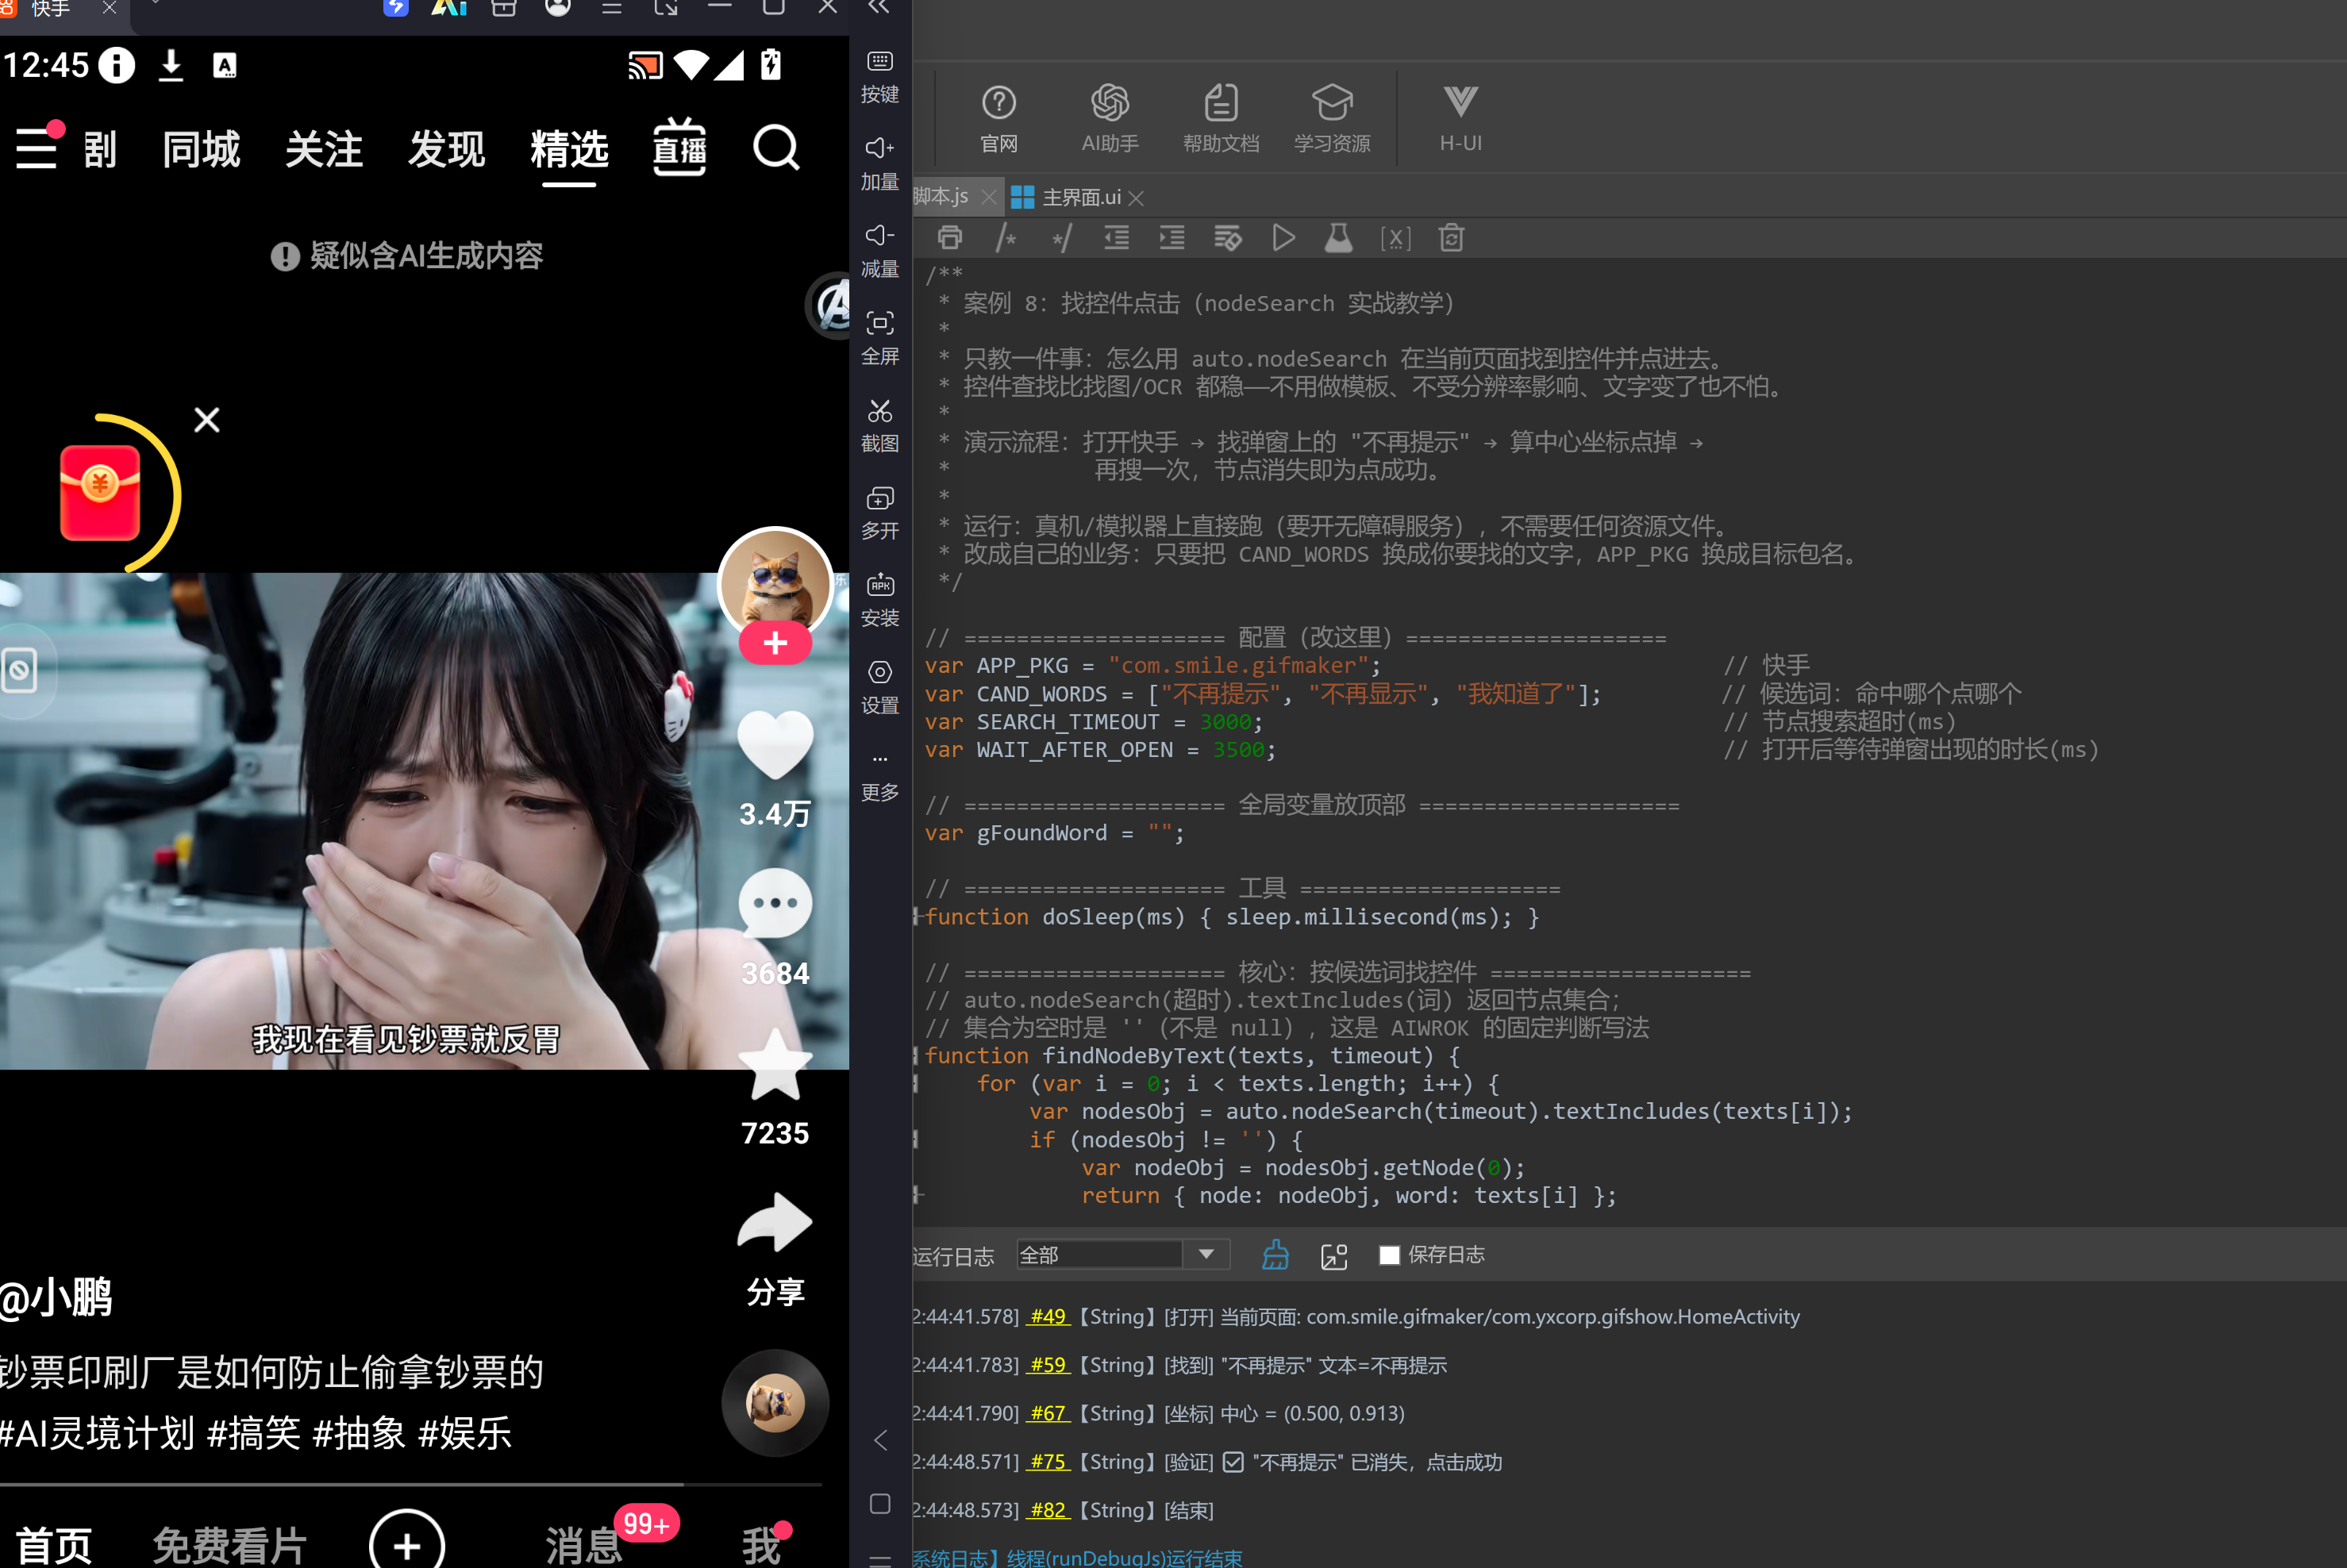Screen dimensions: 2347x1568
Task: Click the 安装 APK install icon
Action: pyautogui.click(x=879, y=600)
